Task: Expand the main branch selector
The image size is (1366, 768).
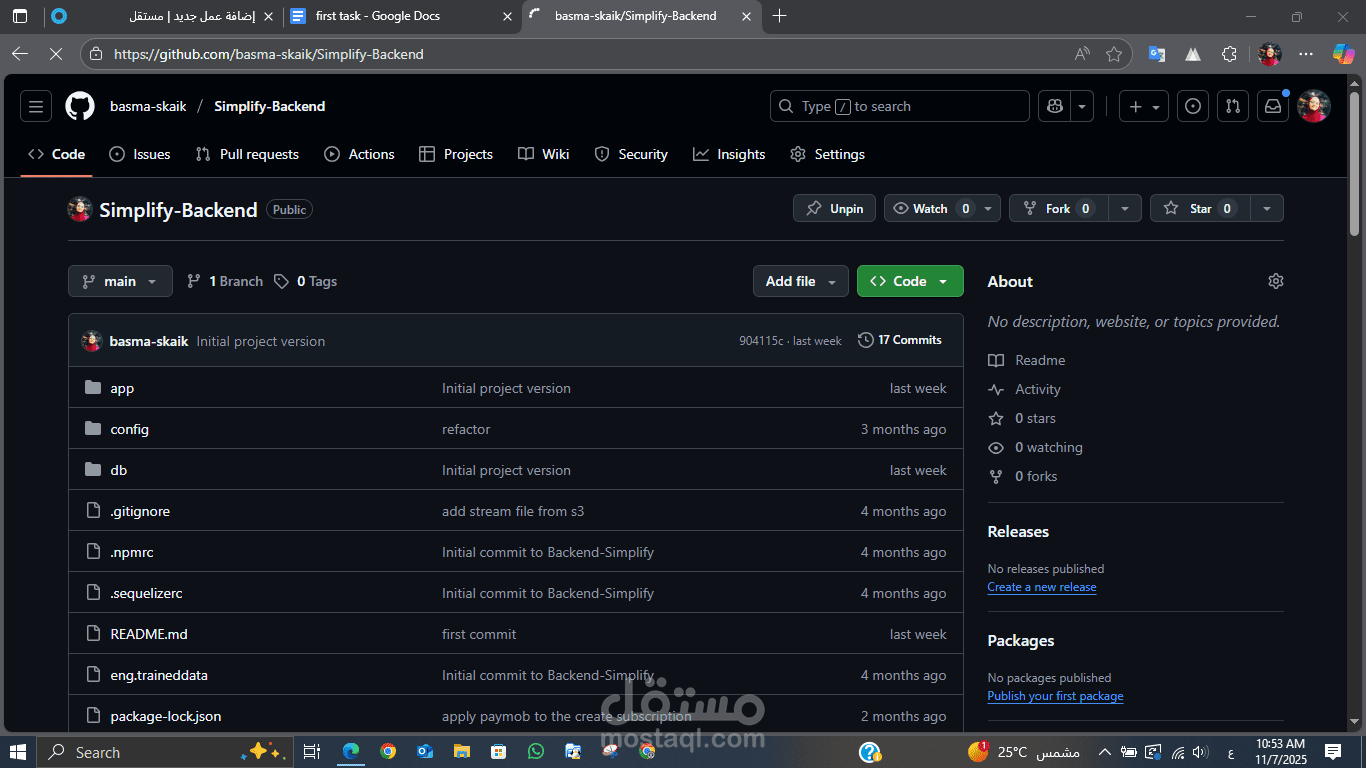Action: click(x=120, y=281)
